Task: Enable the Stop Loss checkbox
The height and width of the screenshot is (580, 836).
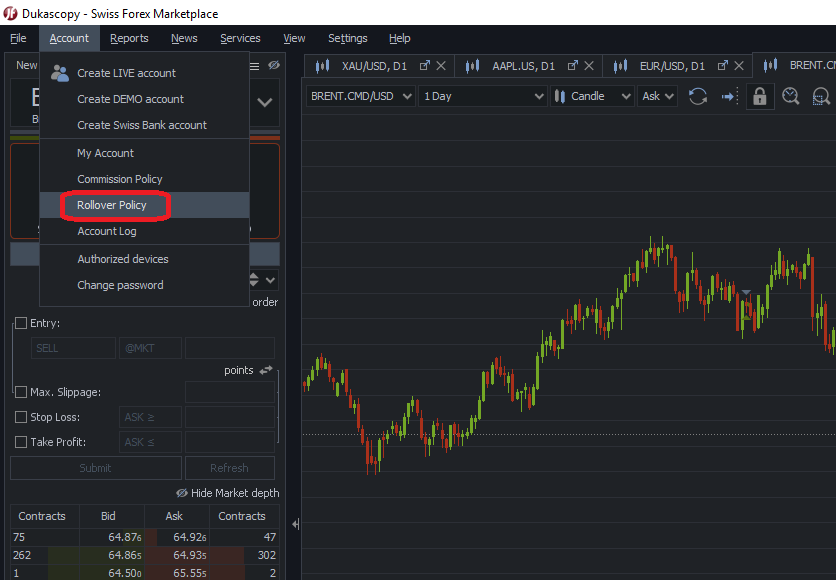Action: [x=21, y=417]
